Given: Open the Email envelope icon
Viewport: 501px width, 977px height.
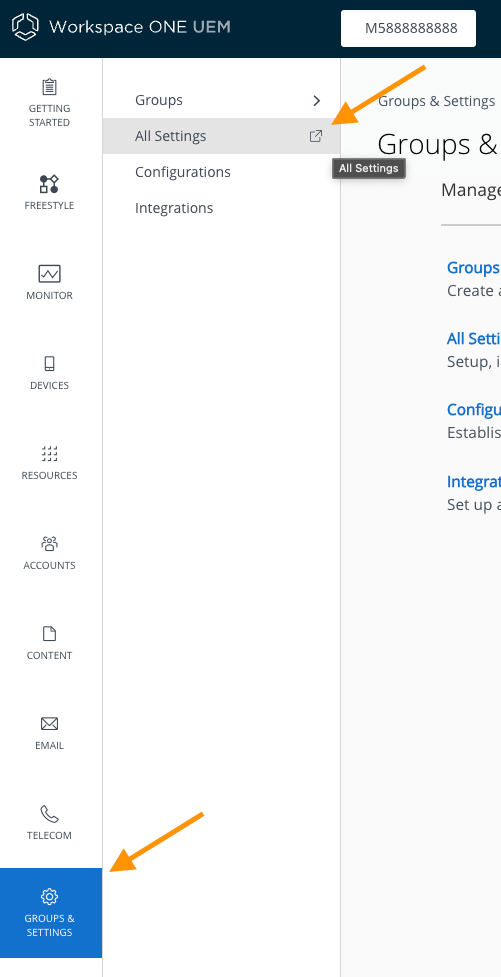Looking at the screenshot, I should [49, 724].
